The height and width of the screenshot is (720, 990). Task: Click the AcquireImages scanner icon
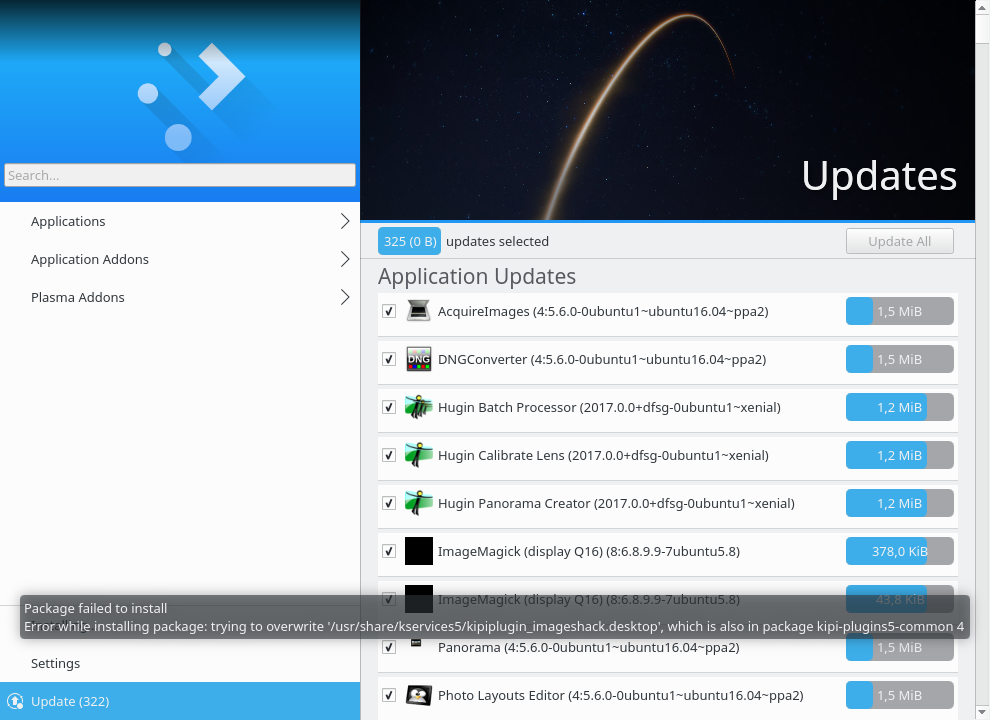pyautogui.click(x=418, y=311)
